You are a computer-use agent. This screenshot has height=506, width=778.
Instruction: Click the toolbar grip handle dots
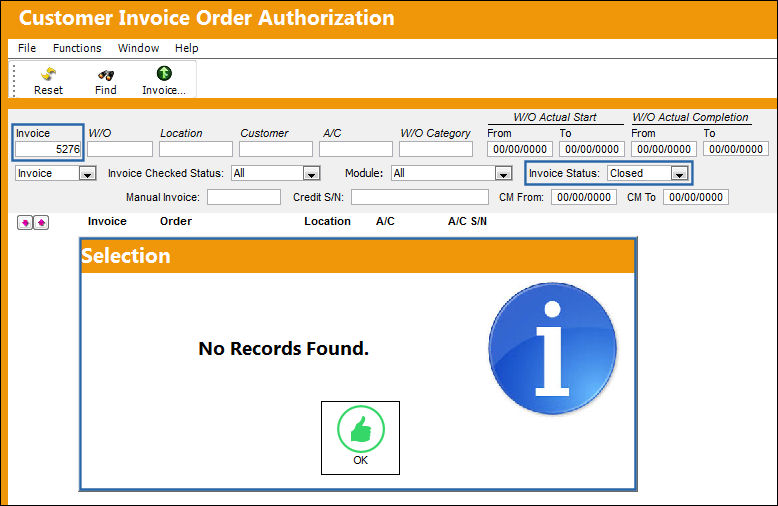pyautogui.click(x=14, y=79)
